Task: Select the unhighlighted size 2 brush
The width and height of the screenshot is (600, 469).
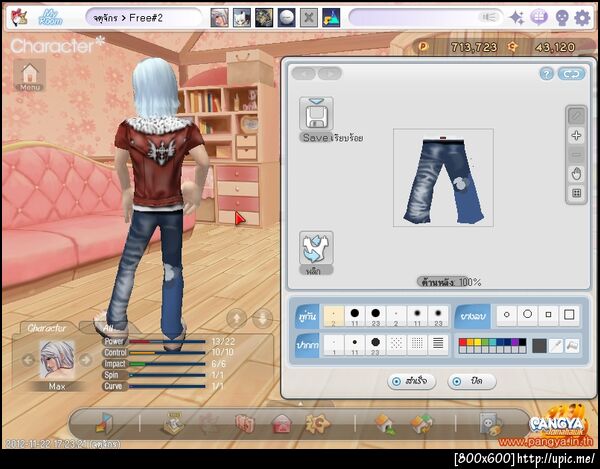Action: coord(396,316)
